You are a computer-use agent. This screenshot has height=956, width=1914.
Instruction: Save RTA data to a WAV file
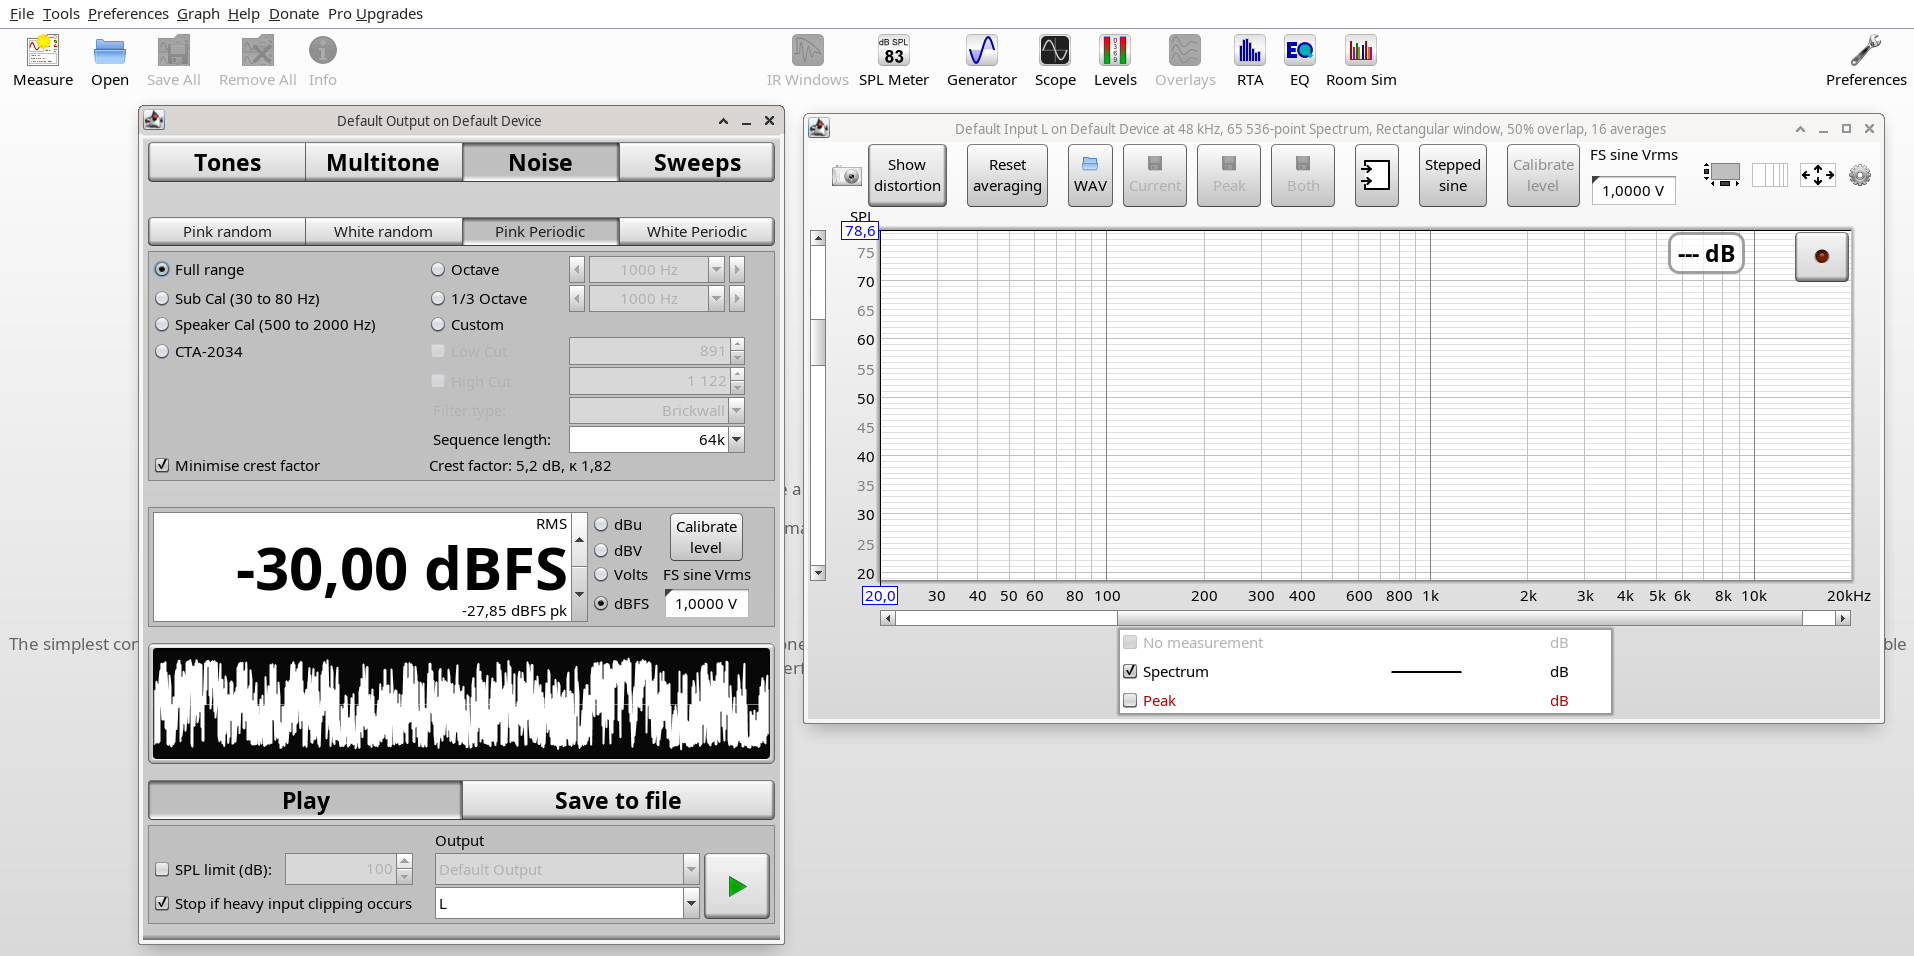[x=1090, y=175]
